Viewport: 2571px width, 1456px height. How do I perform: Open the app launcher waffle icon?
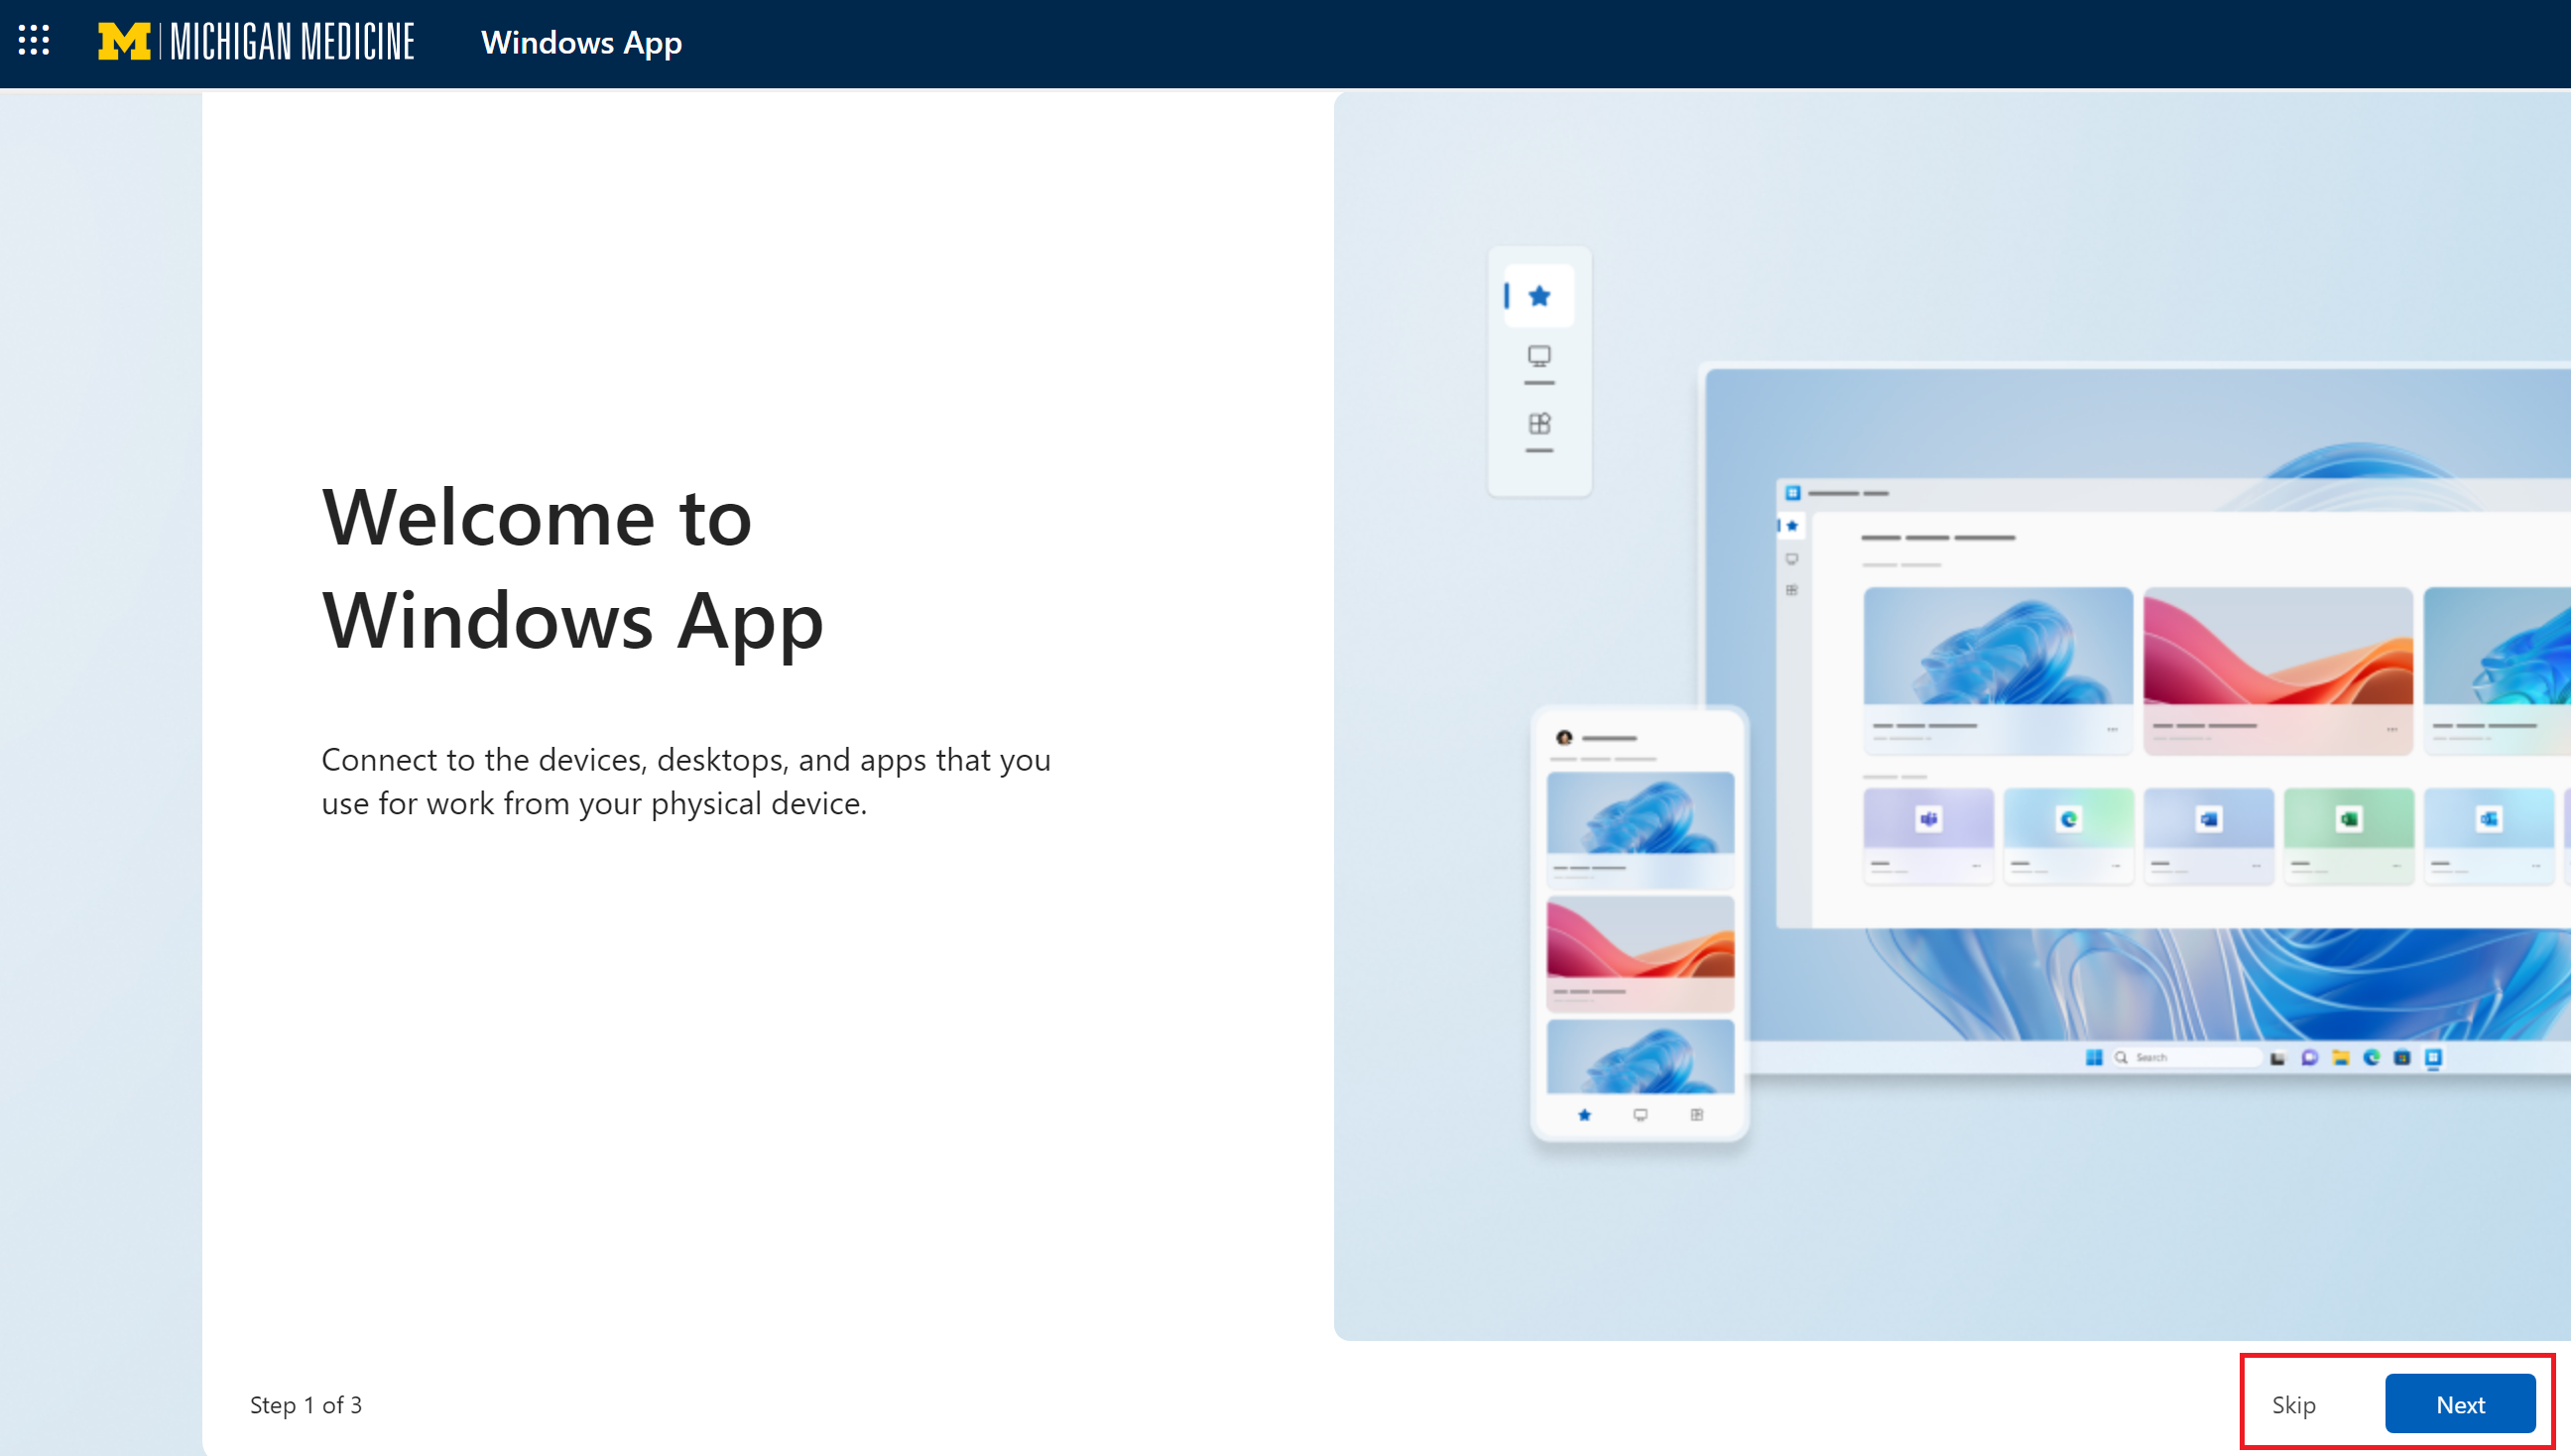coord(34,41)
